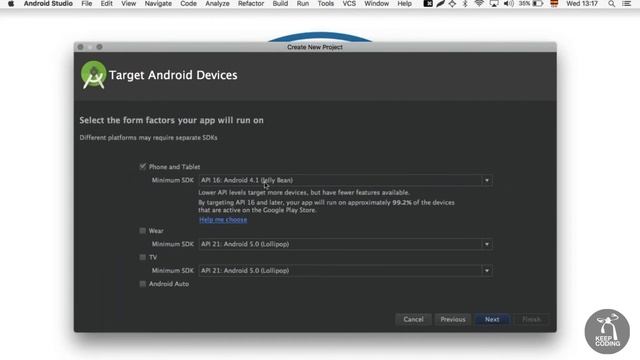Open the File menu
This screenshot has height=360, width=640.
pos(87,4)
